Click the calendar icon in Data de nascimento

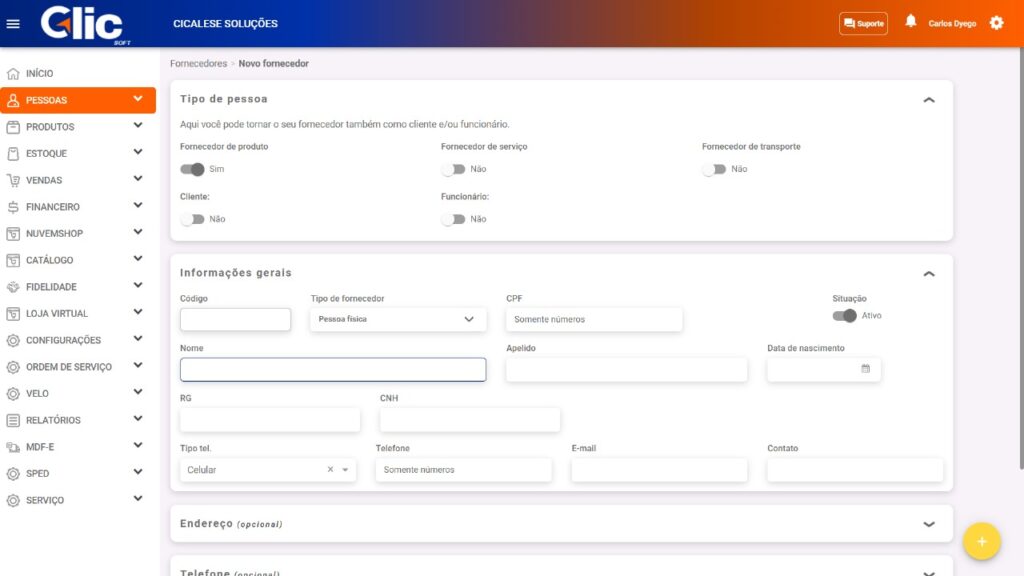coord(865,369)
